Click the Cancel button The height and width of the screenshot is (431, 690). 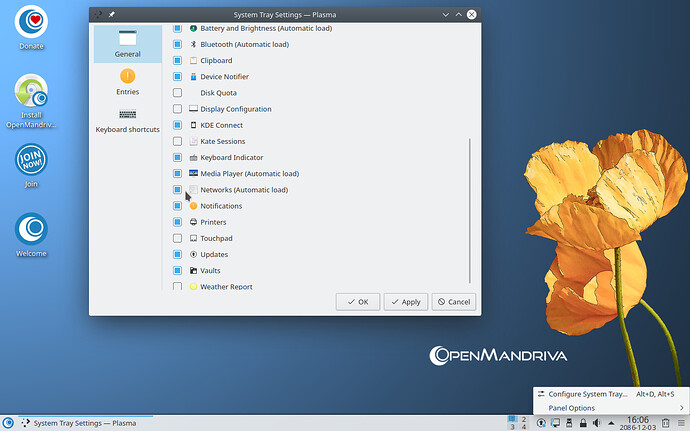pyautogui.click(x=454, y=302)
